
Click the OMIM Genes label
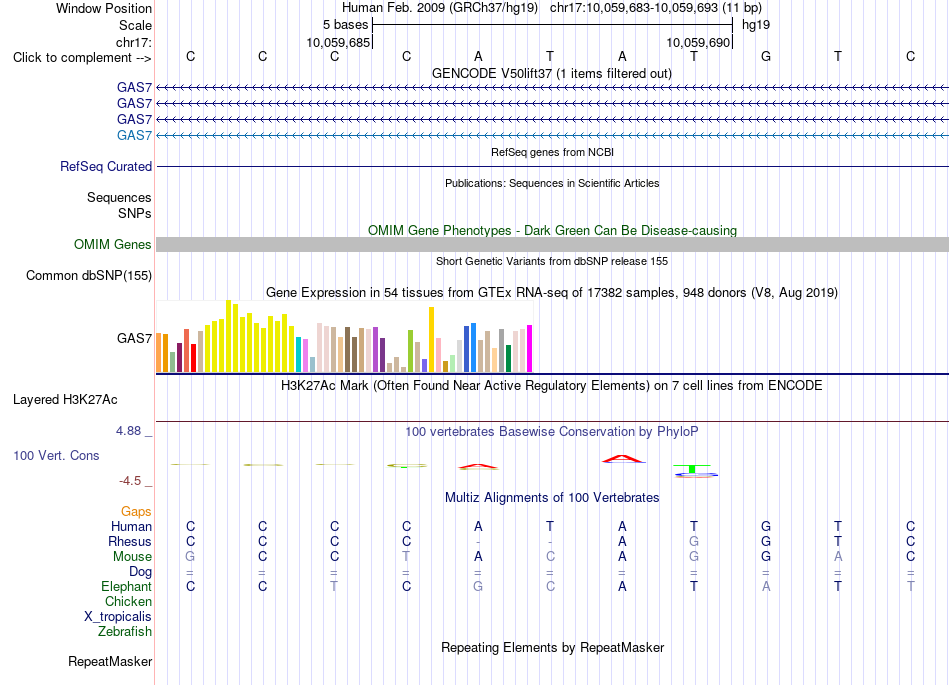coord(113,245)
